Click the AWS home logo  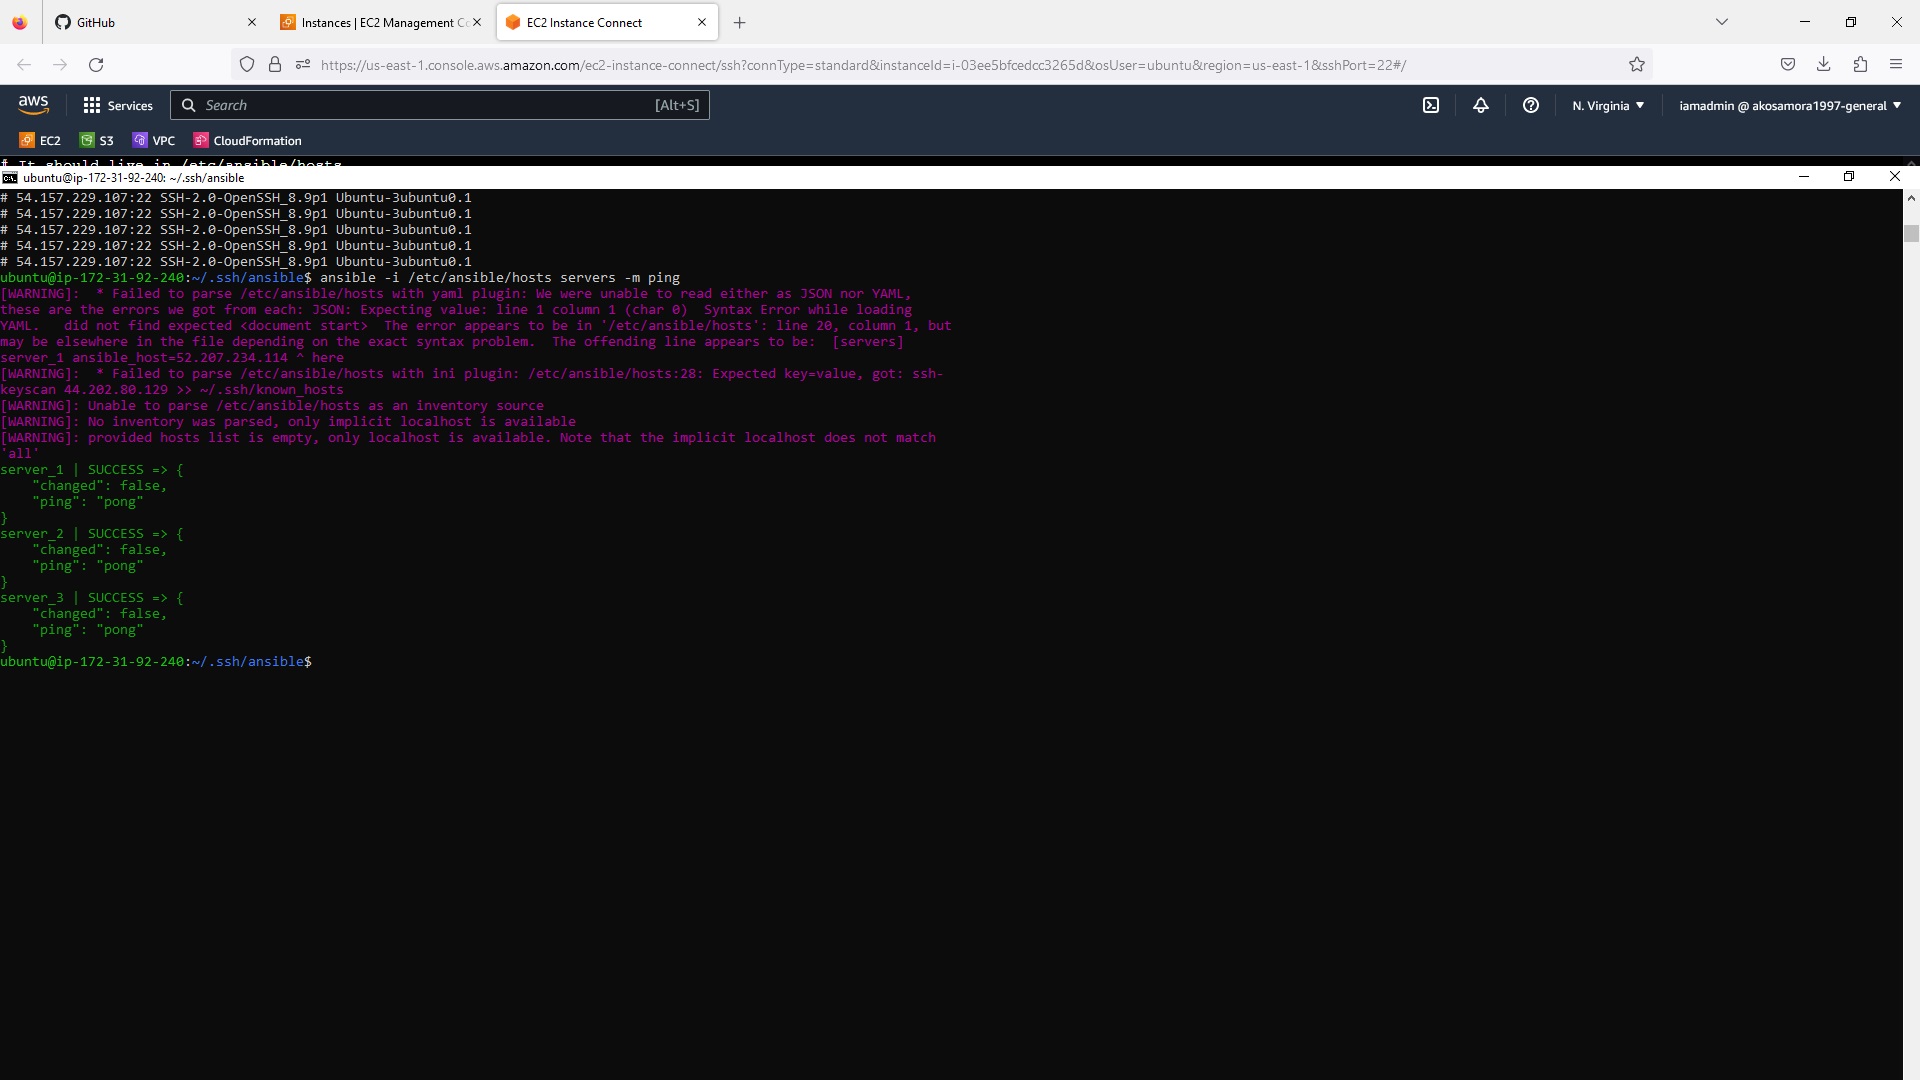(33, 104)
